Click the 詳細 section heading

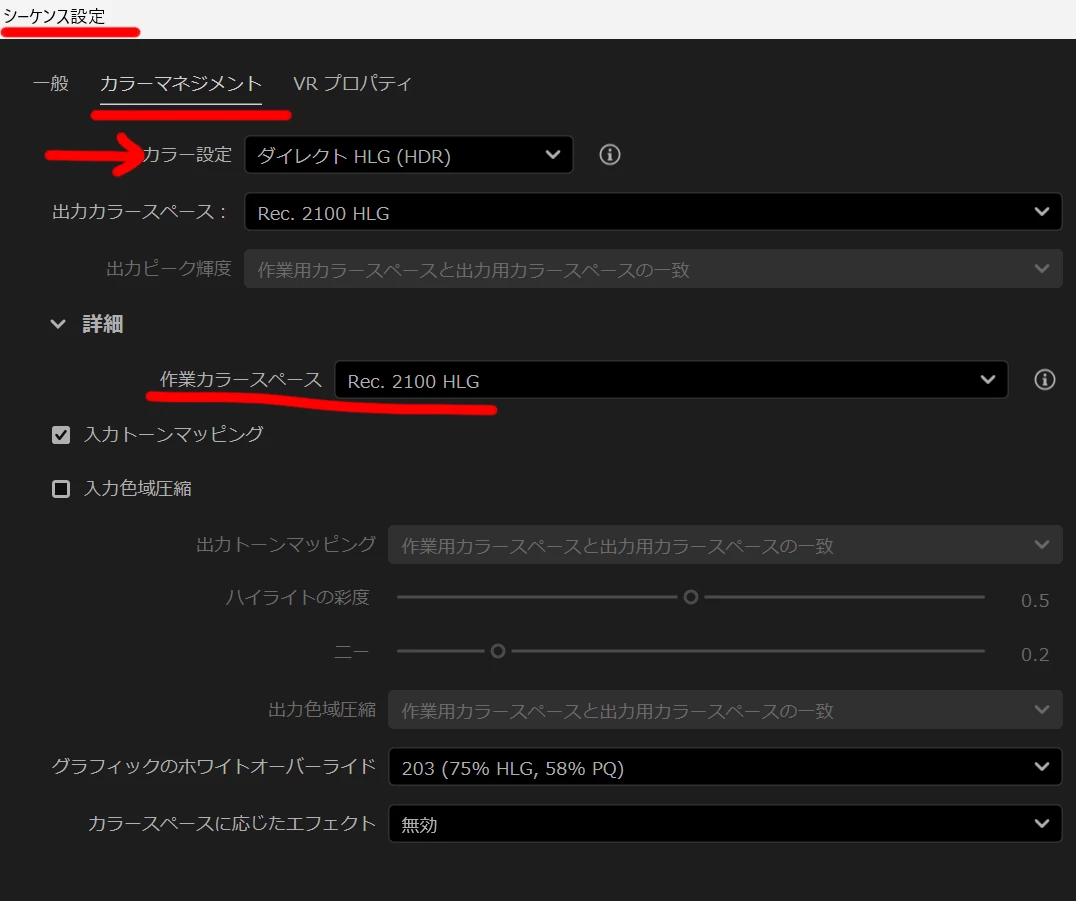coord(102,324)
